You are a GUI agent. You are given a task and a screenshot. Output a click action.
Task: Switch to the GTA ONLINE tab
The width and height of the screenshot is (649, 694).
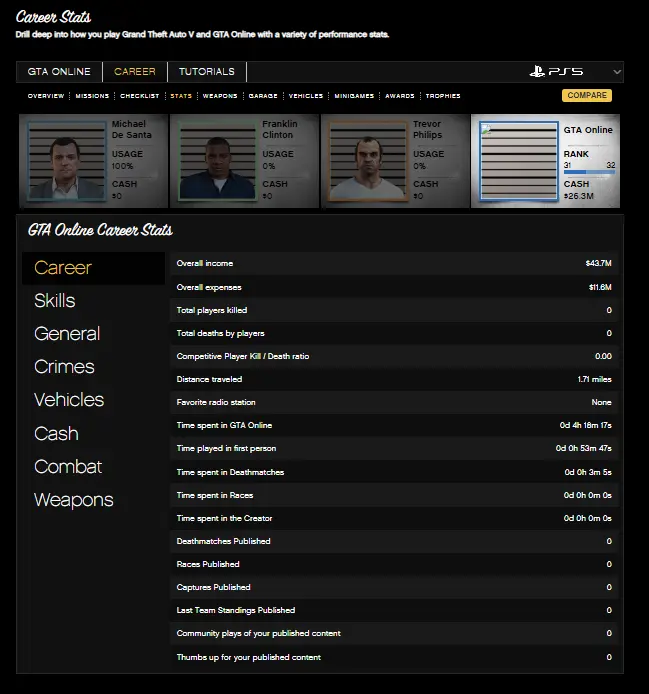point(59,72)
